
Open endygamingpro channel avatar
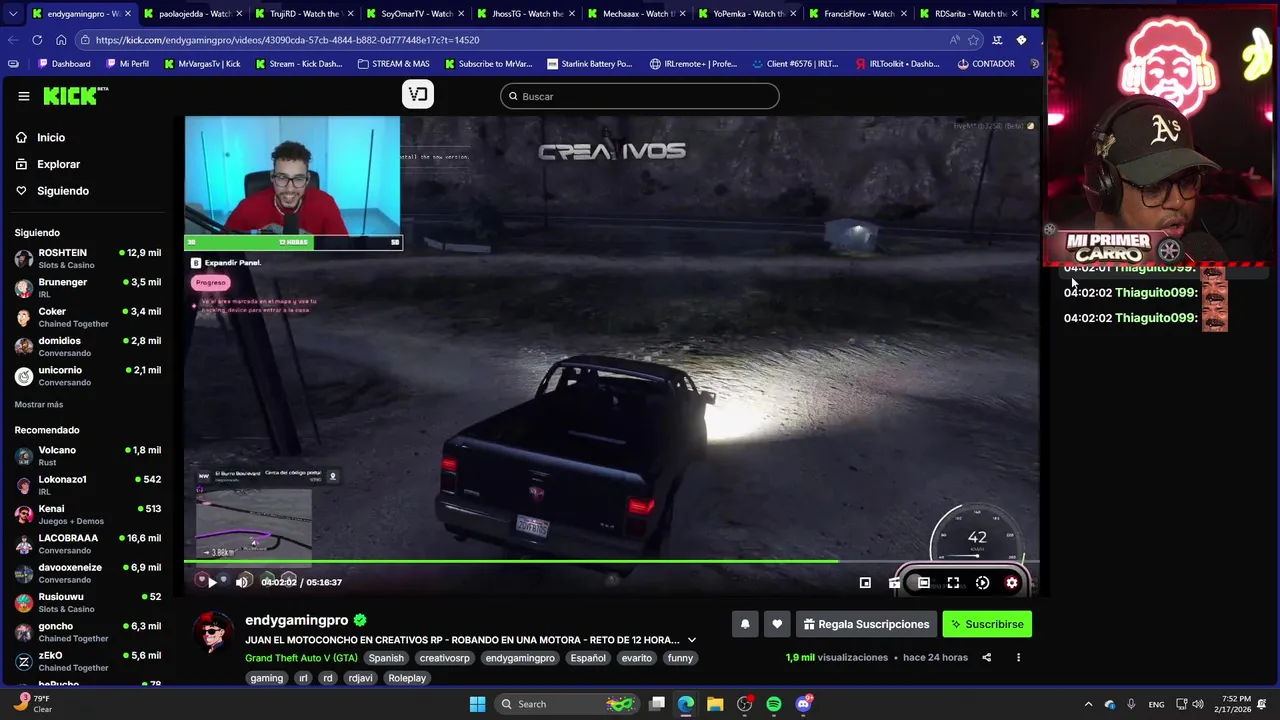pyautogui.click(x=213, y=631)
